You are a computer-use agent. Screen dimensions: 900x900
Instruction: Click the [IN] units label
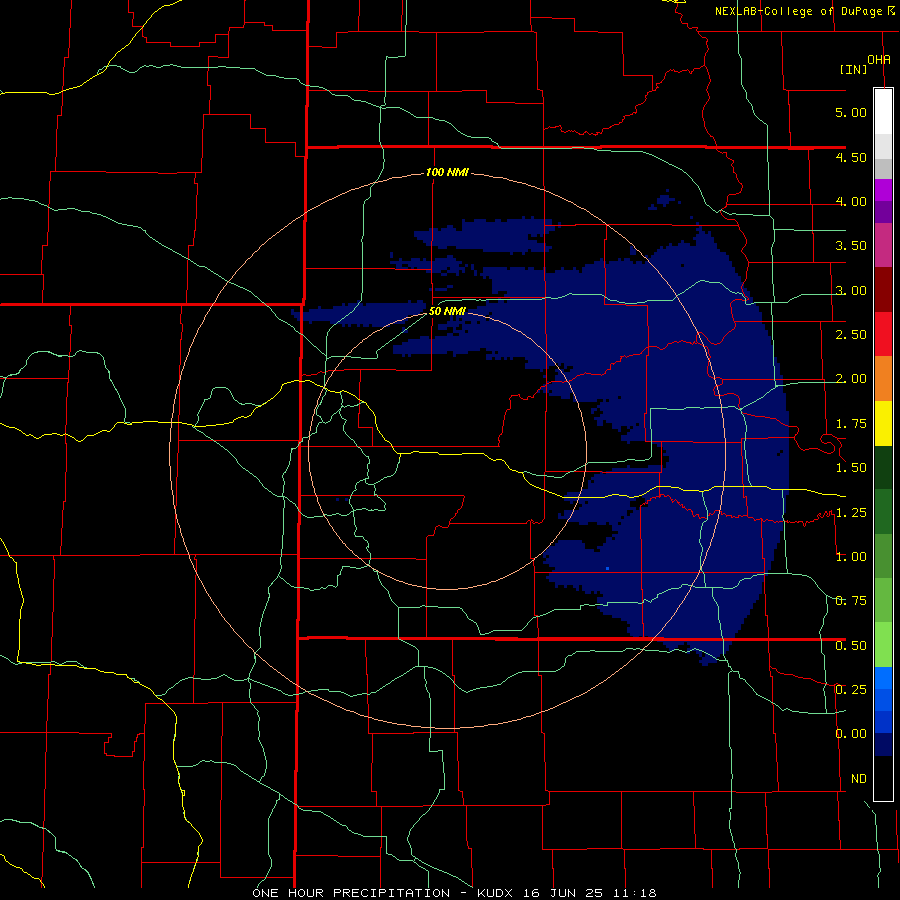(x=854, y=69)
